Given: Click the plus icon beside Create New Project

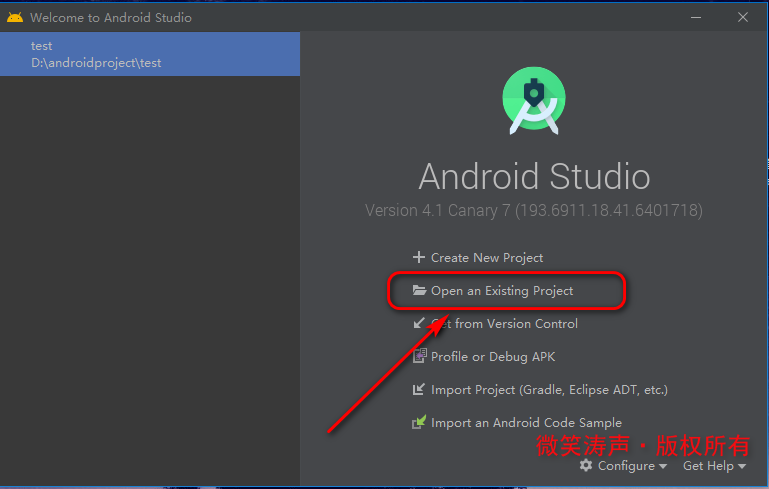Looking at the screenshot, I should 418,257.
